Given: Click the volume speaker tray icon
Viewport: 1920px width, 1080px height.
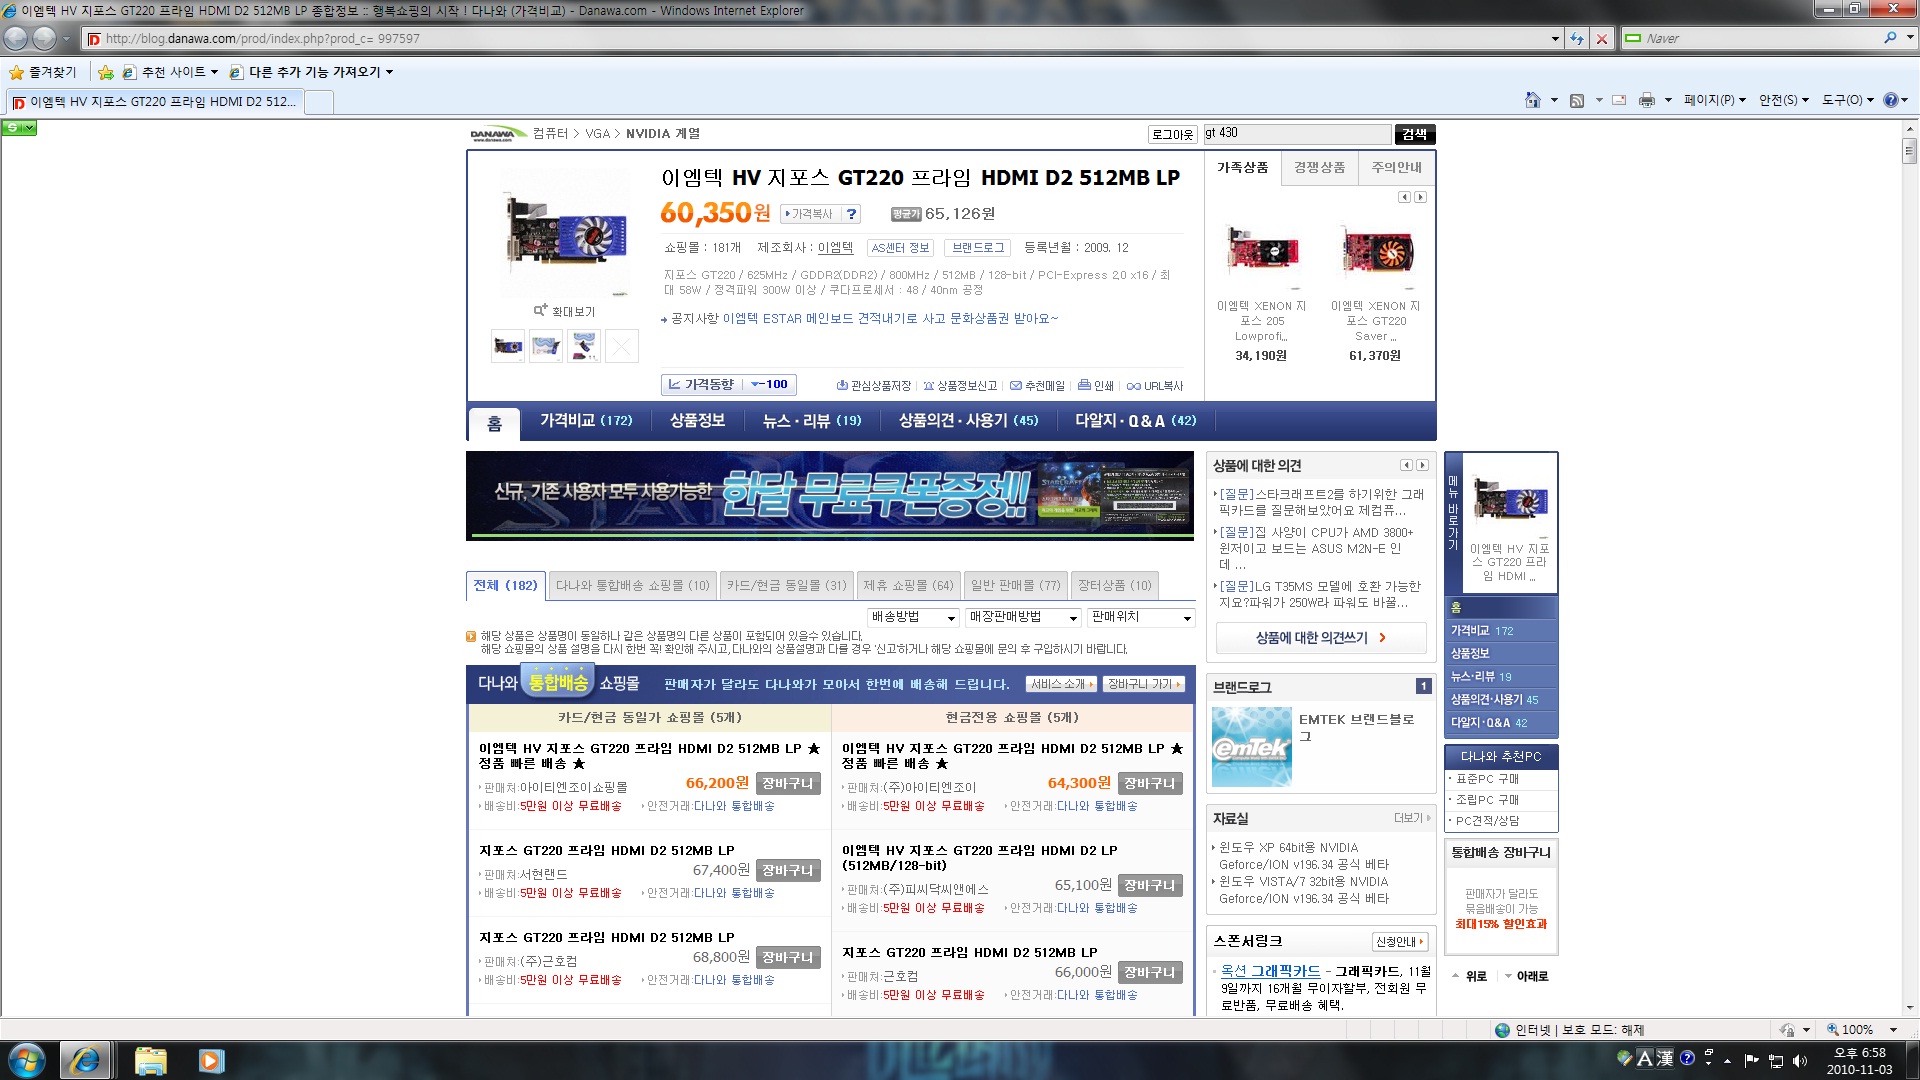Looking at the screenshot, I should 1800,1061.
